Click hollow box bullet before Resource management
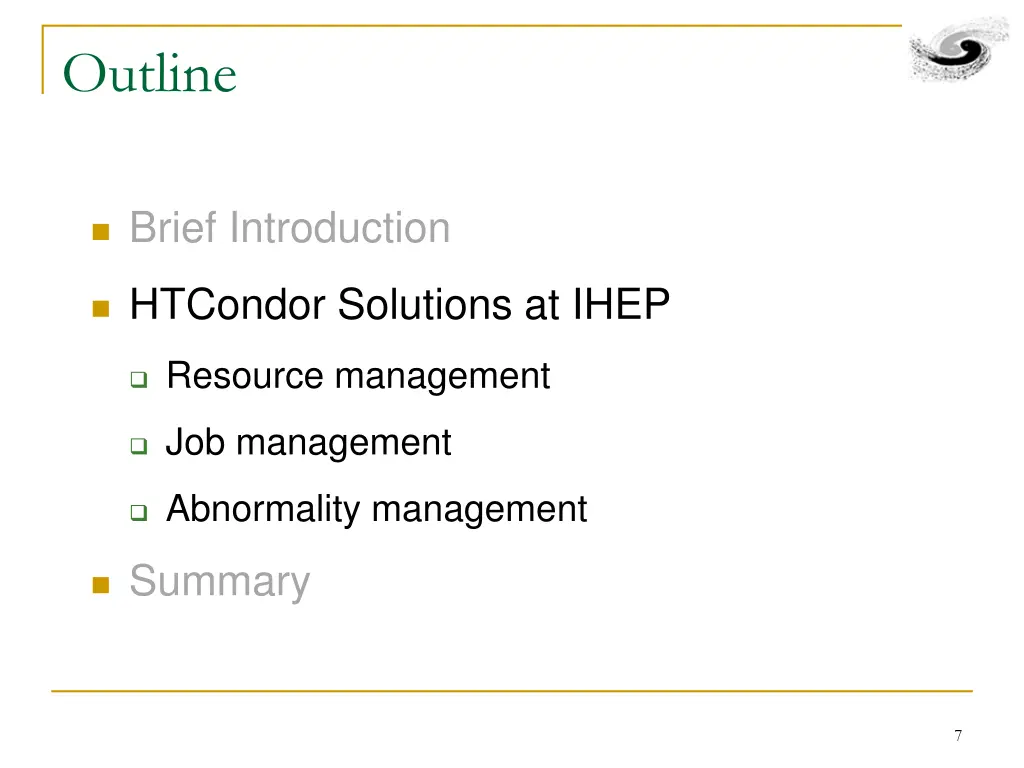The width and height of the screenshot is (1024, 768). [x=138, y=379]
